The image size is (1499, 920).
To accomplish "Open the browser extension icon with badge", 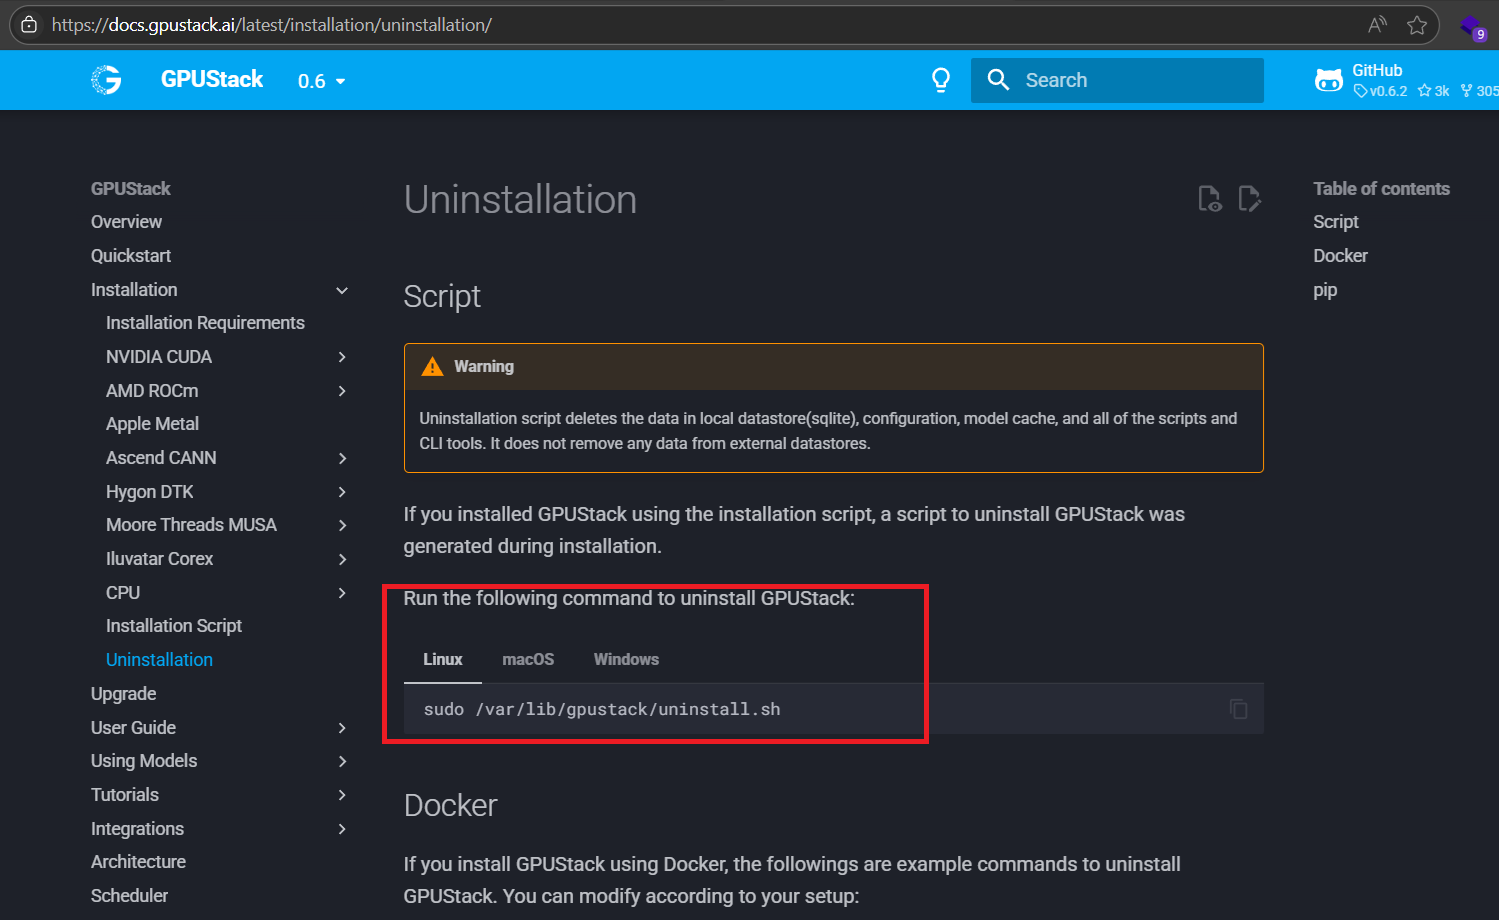I will click(x=1473, y=27).
